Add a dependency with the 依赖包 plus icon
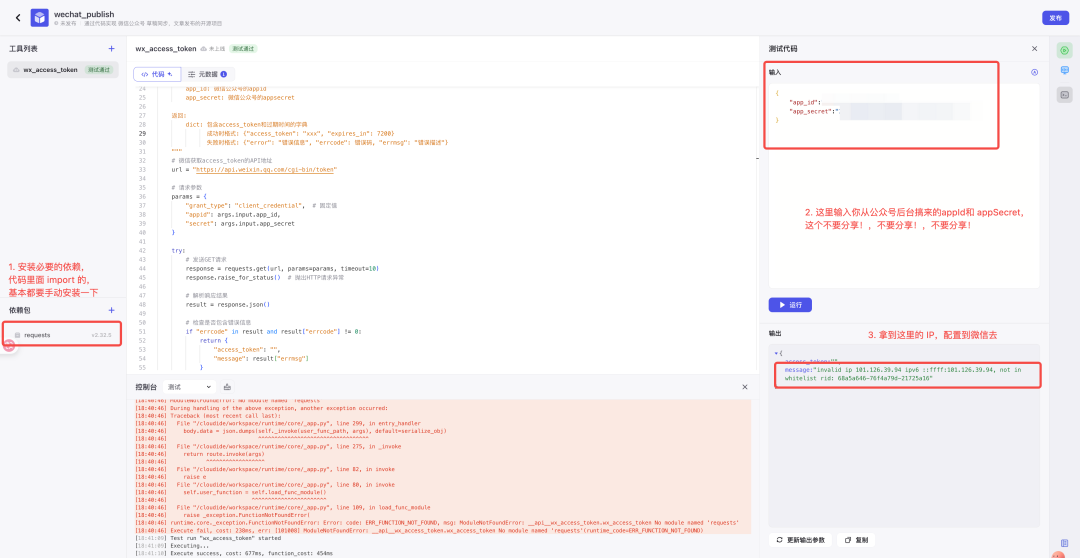The width and height of the screenshot is (1080, 558). pyautogui.click(x=111, y=310)
